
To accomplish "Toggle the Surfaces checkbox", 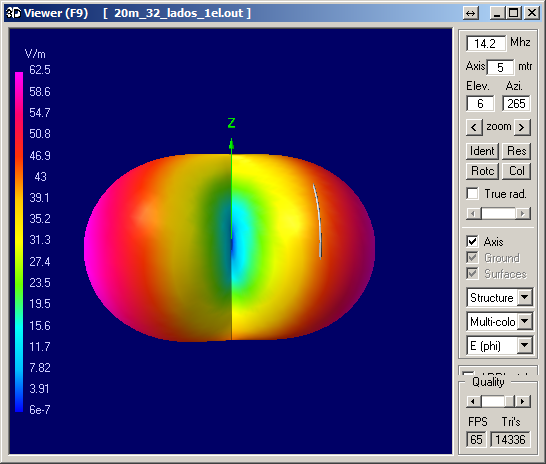I will pos(473,273).
